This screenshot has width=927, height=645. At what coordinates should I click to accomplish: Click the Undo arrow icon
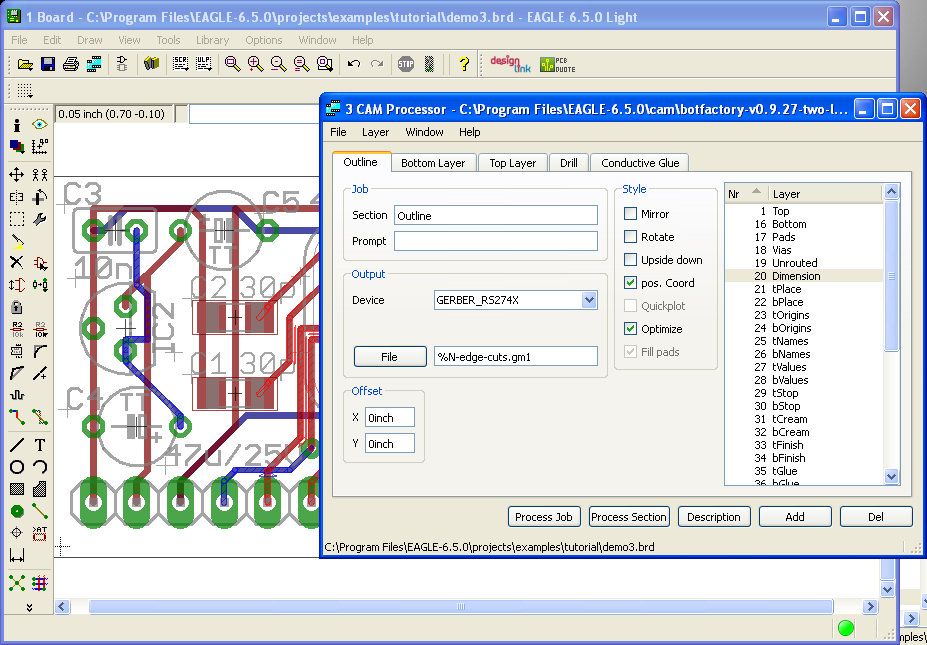pyautogui.click(x=354, y=64)
